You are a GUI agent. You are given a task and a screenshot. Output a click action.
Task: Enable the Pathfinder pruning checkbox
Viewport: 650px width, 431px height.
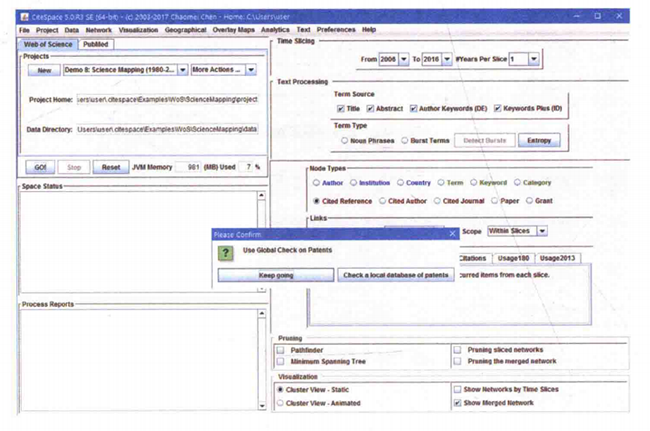(x=280, y=351)
